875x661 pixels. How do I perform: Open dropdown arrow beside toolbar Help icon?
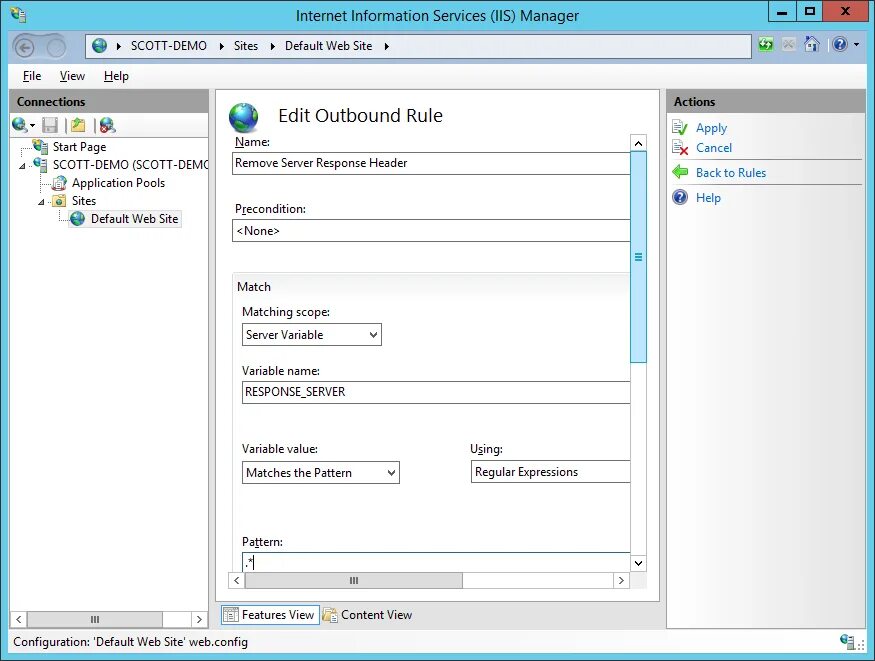pos(856,44)
